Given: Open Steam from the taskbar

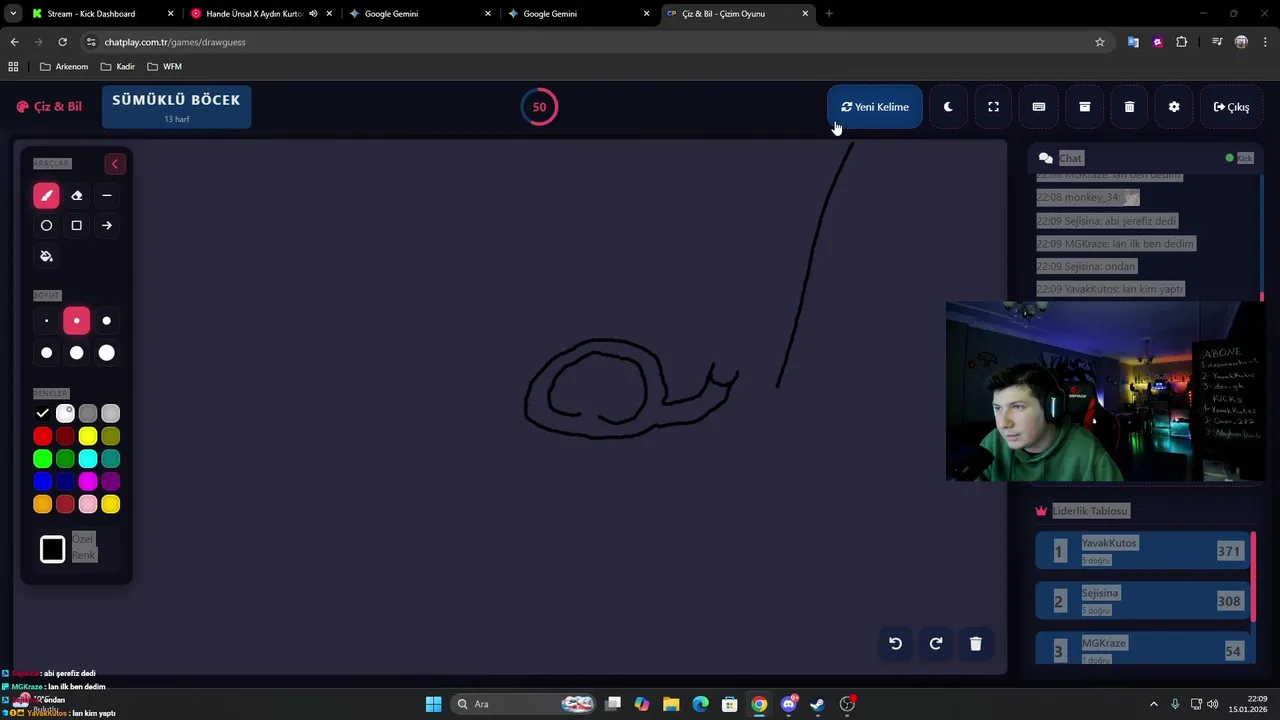Looking at the screenshot, I should [x=817, y=704].
